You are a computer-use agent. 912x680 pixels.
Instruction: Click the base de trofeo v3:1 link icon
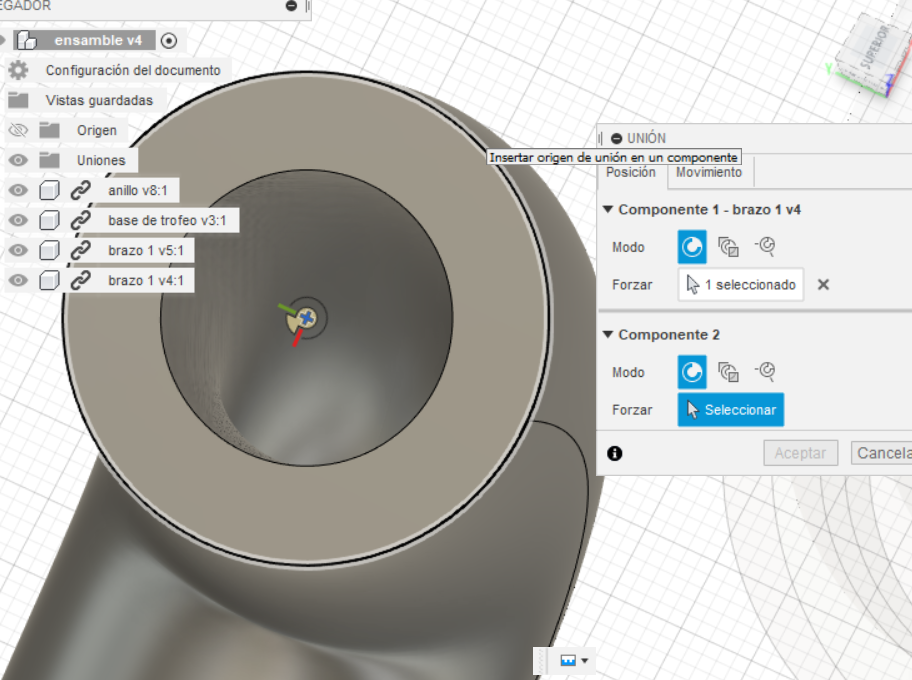[x=80, y=220]
